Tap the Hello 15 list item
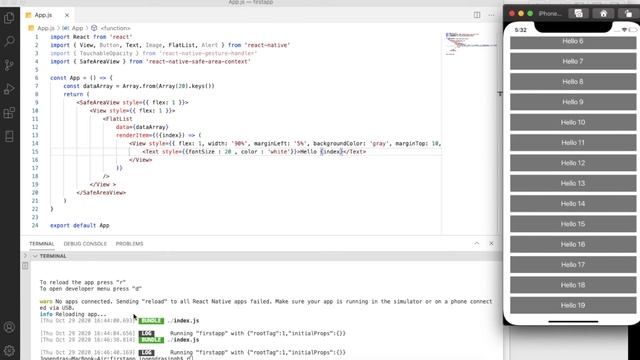 [573, 224]
